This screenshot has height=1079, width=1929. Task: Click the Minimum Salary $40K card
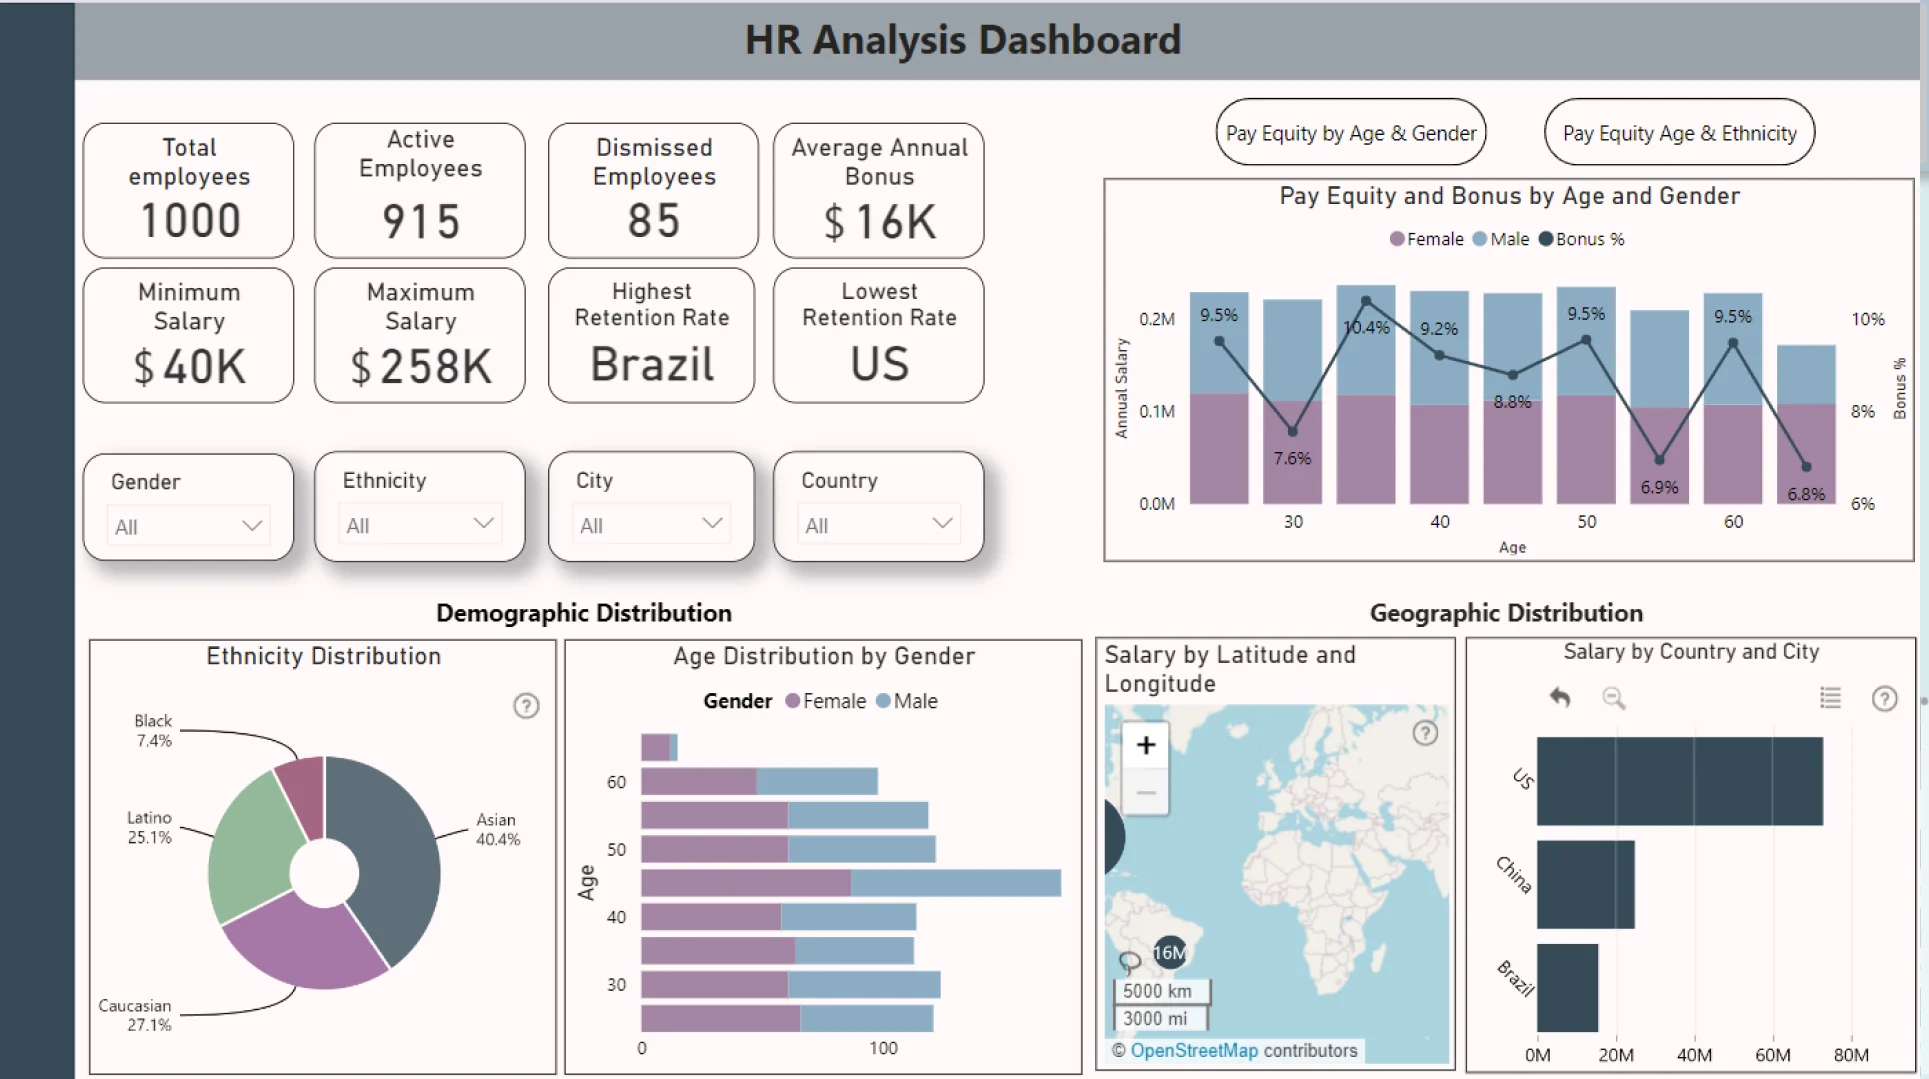pyautogui.click(x=188, y=335)
